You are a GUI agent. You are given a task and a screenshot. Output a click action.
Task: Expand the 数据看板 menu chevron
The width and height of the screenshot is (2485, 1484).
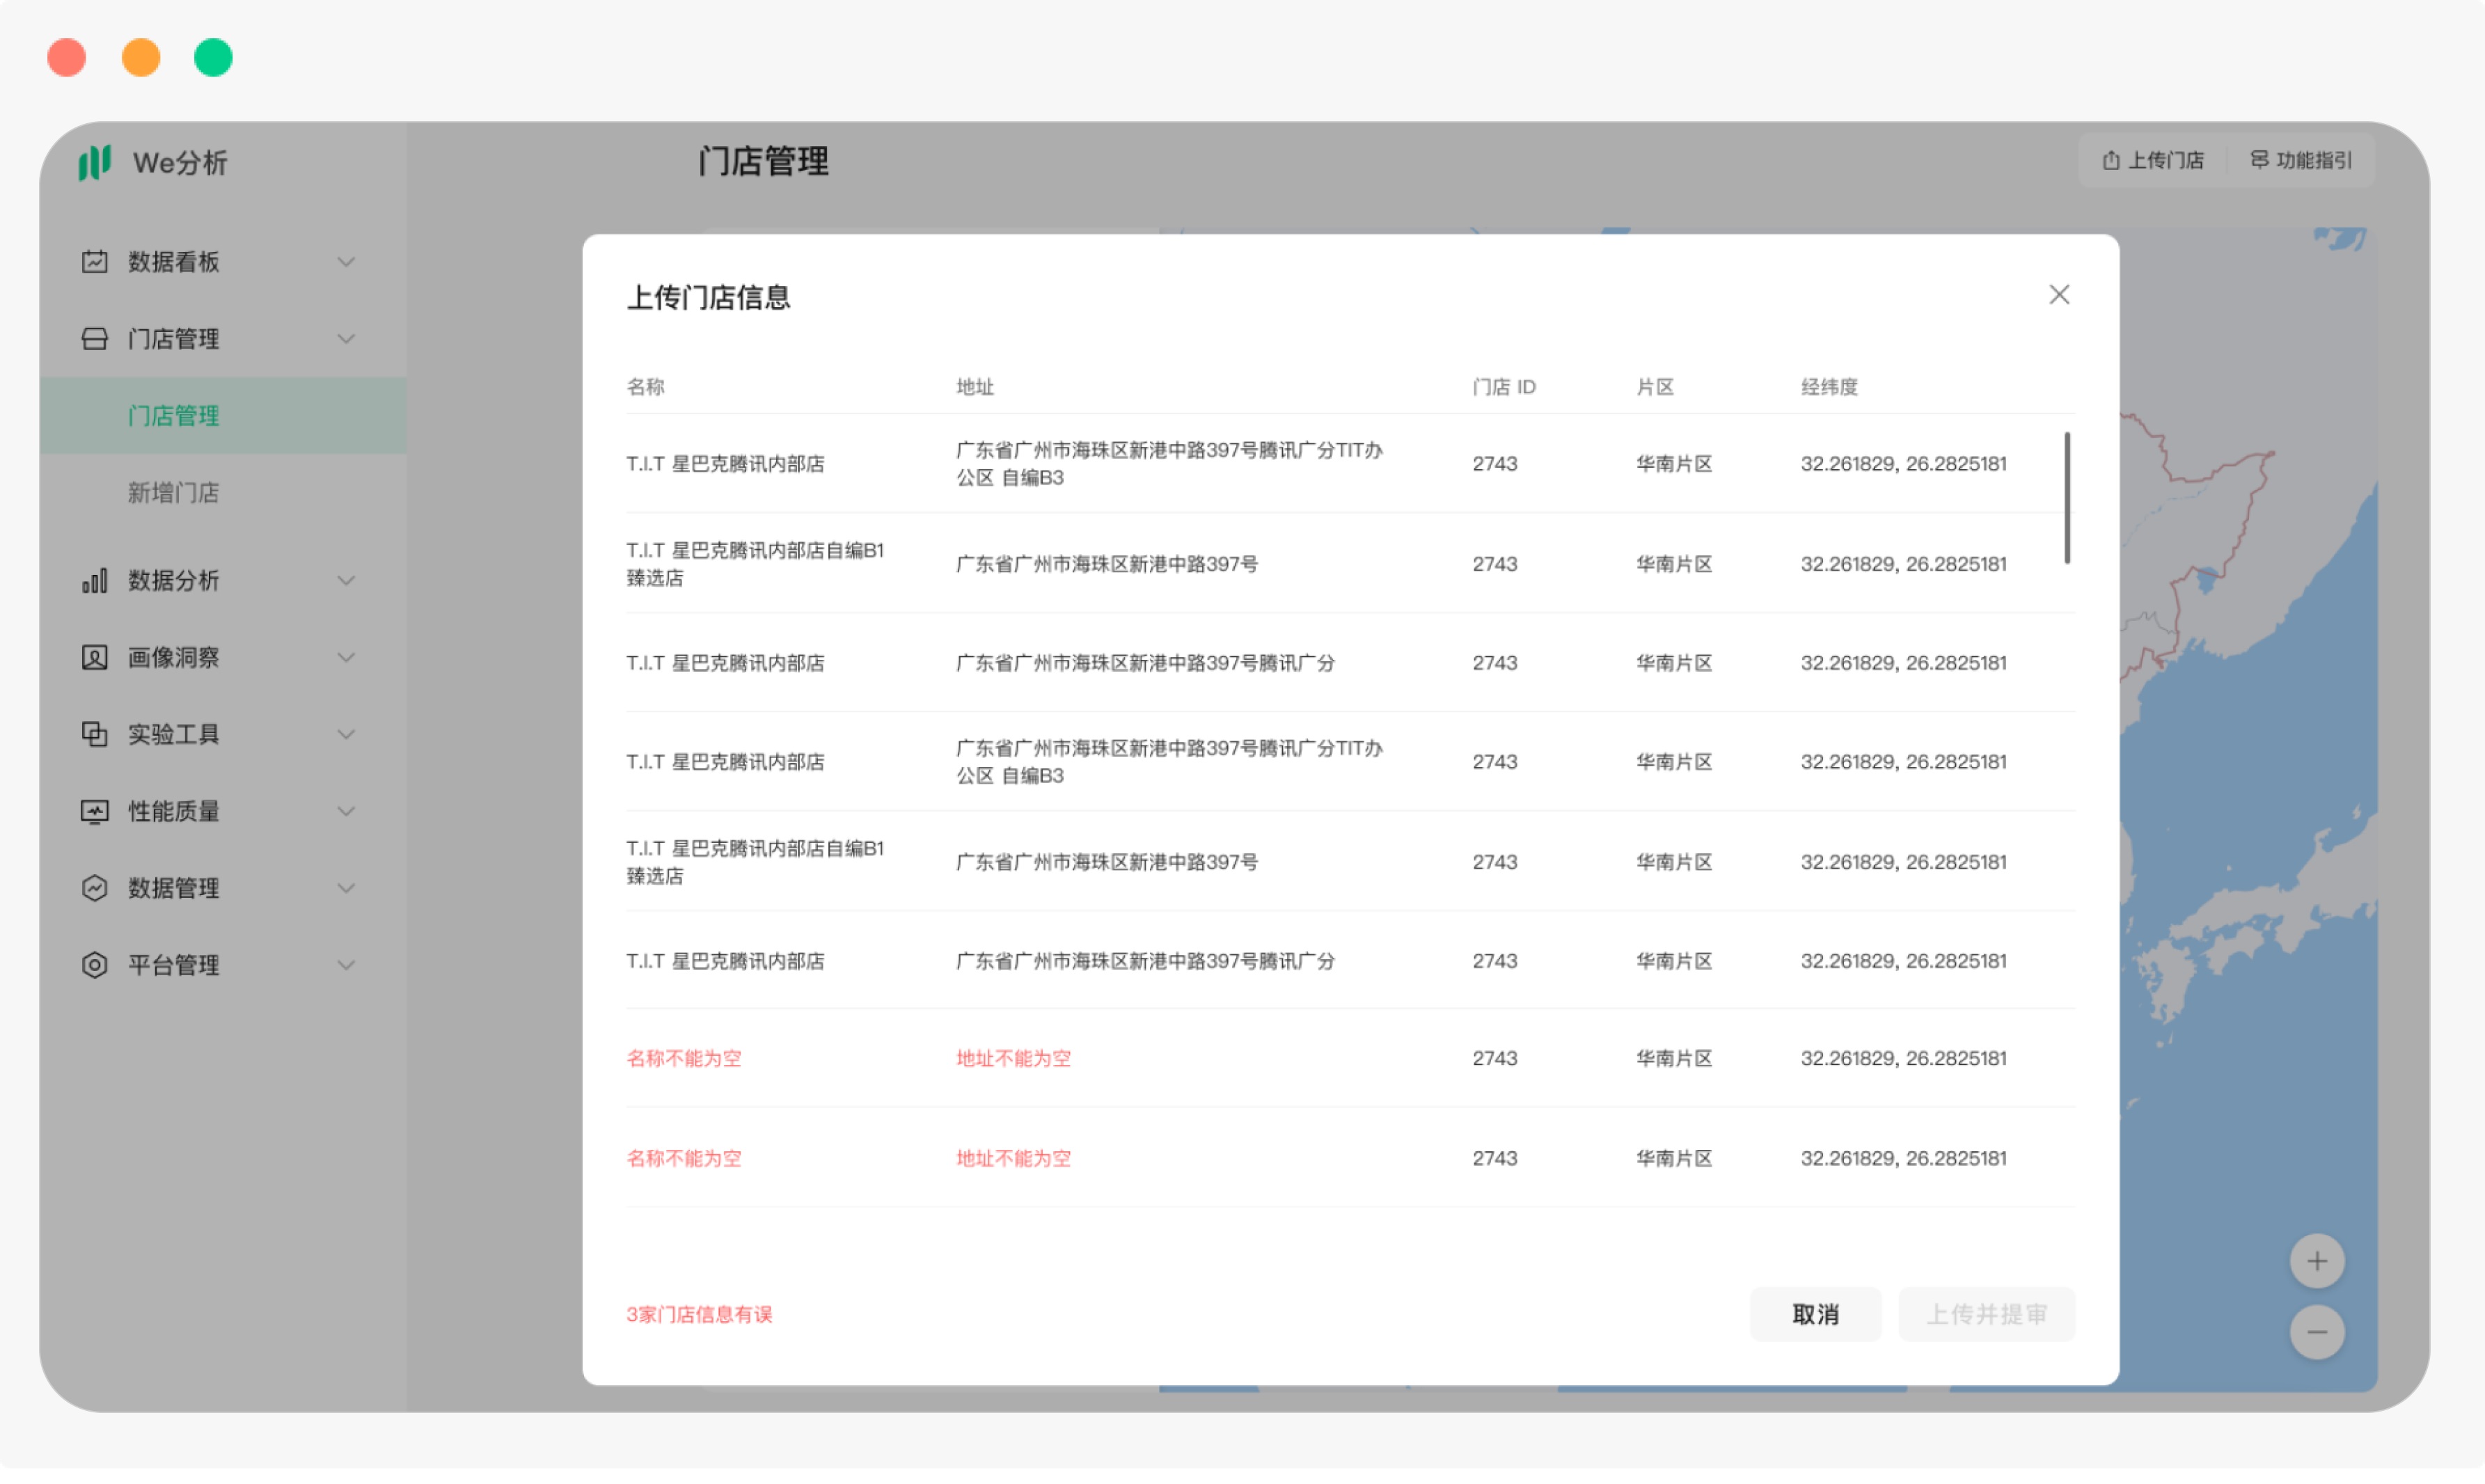[346, 262]
